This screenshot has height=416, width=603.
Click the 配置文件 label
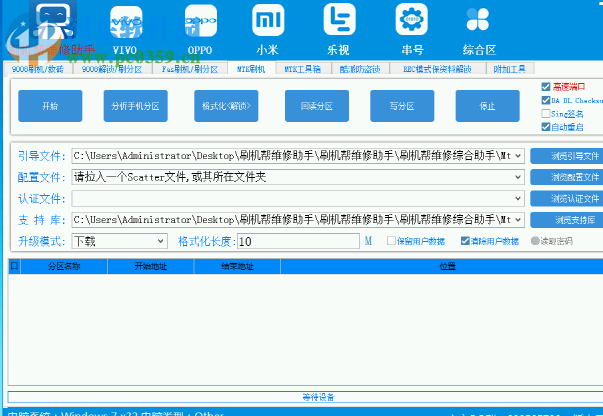click(x=42, y=177)
